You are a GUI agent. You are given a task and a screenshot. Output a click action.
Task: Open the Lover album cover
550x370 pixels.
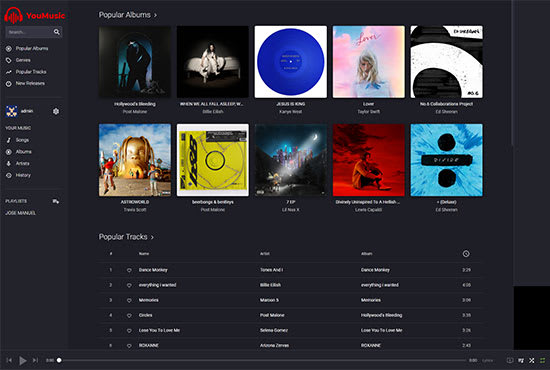click(368, 62)
